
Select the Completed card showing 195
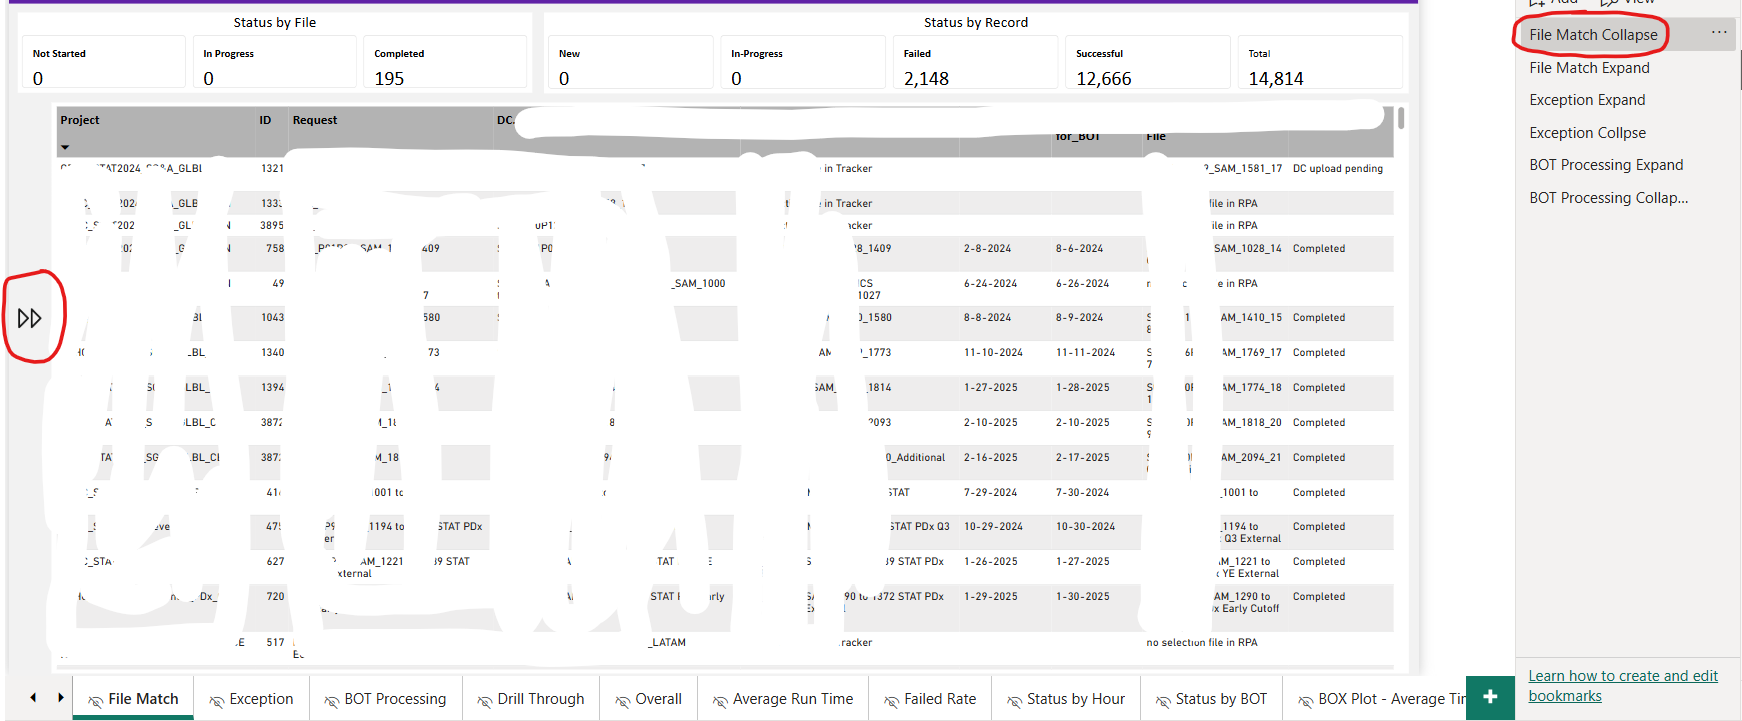(445, 62)
